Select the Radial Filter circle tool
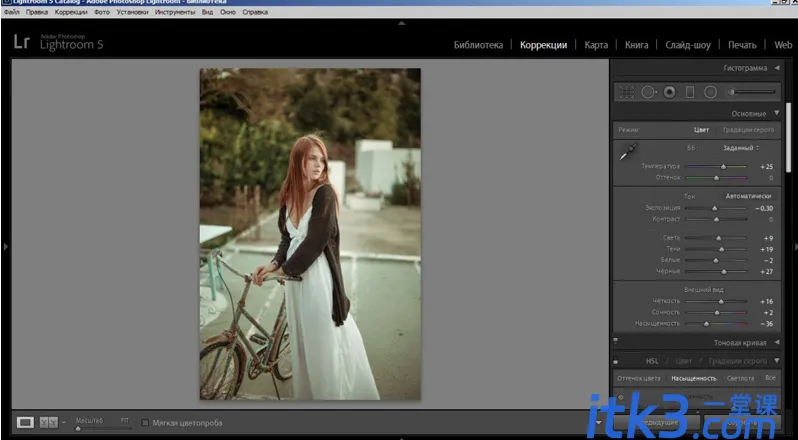This screenshot has width=798, height=440. click(710, 92)
